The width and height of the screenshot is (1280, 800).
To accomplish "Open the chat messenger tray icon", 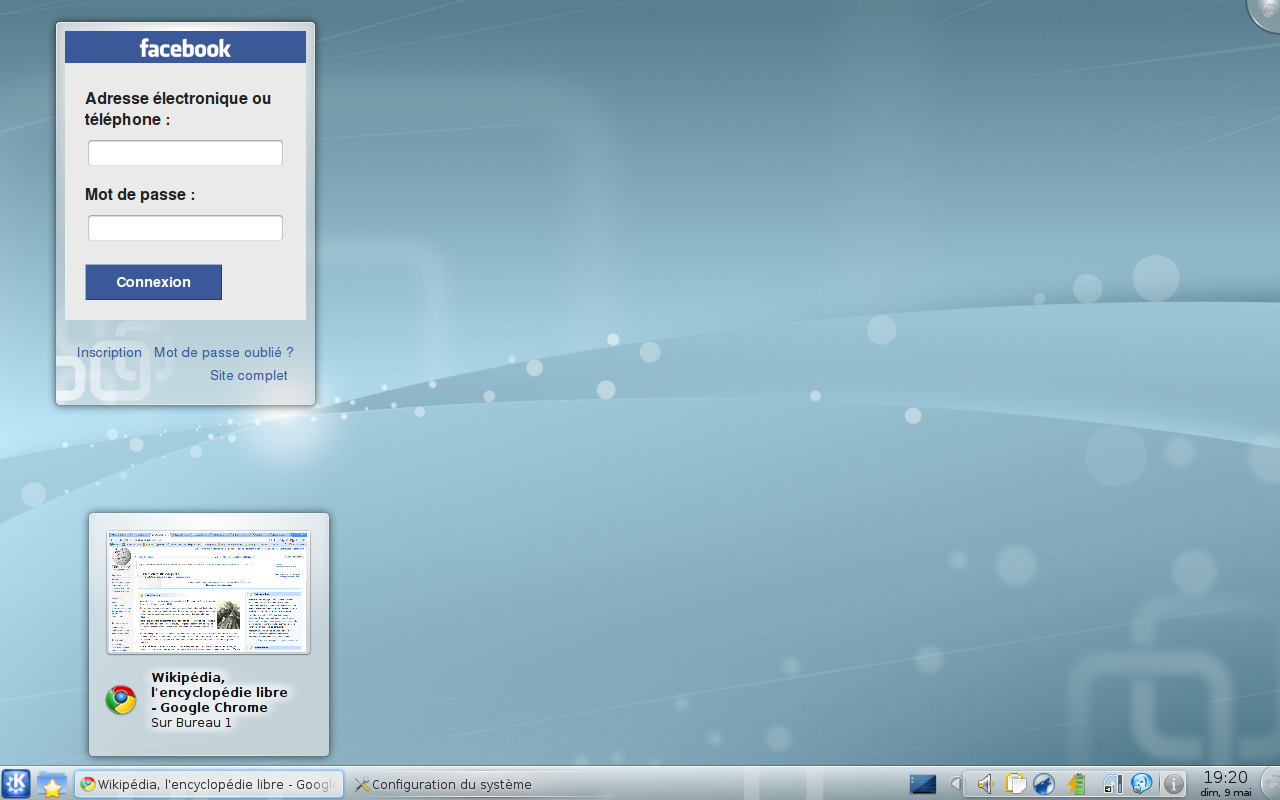I will [1141, 784].
